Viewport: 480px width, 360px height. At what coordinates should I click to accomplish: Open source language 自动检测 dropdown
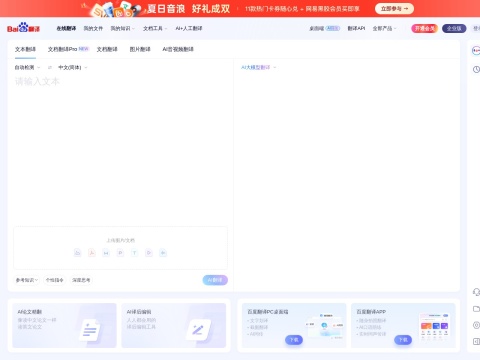[27, 68]
